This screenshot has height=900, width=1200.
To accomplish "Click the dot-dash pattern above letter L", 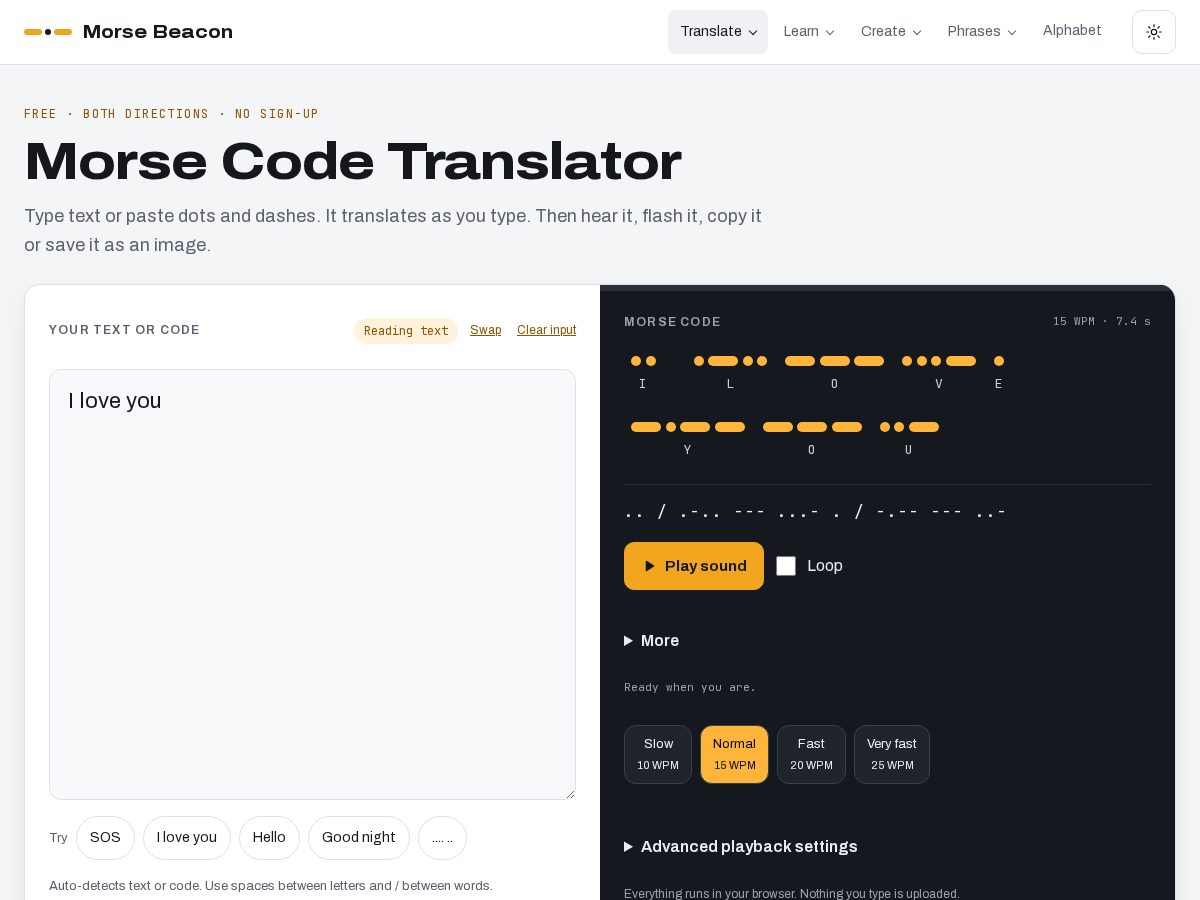I will pos(730,361).
